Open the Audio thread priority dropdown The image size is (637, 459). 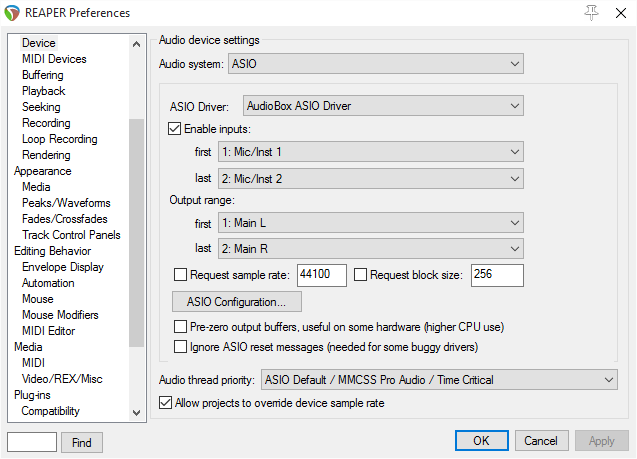(x=438, y=380)
